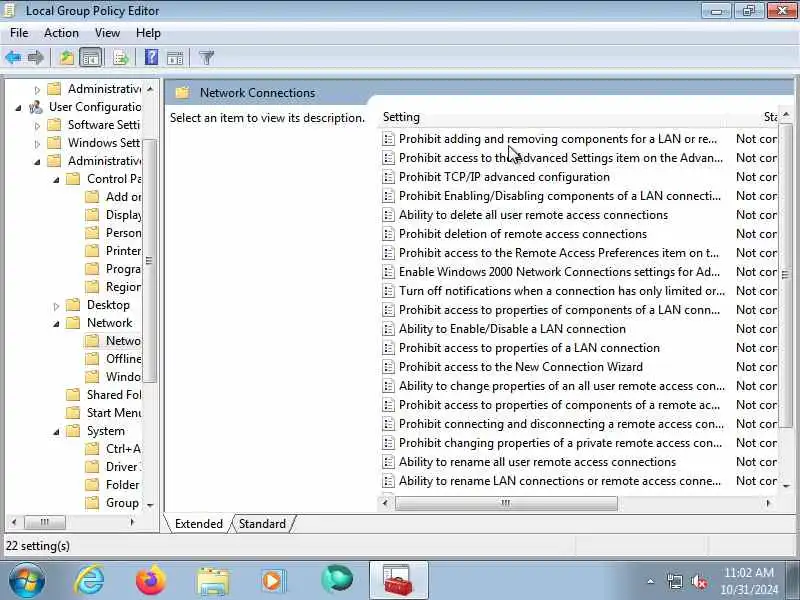Click the Up one level folder icon
This screenshot has width=800, height=600.
[x=66, y=58]
